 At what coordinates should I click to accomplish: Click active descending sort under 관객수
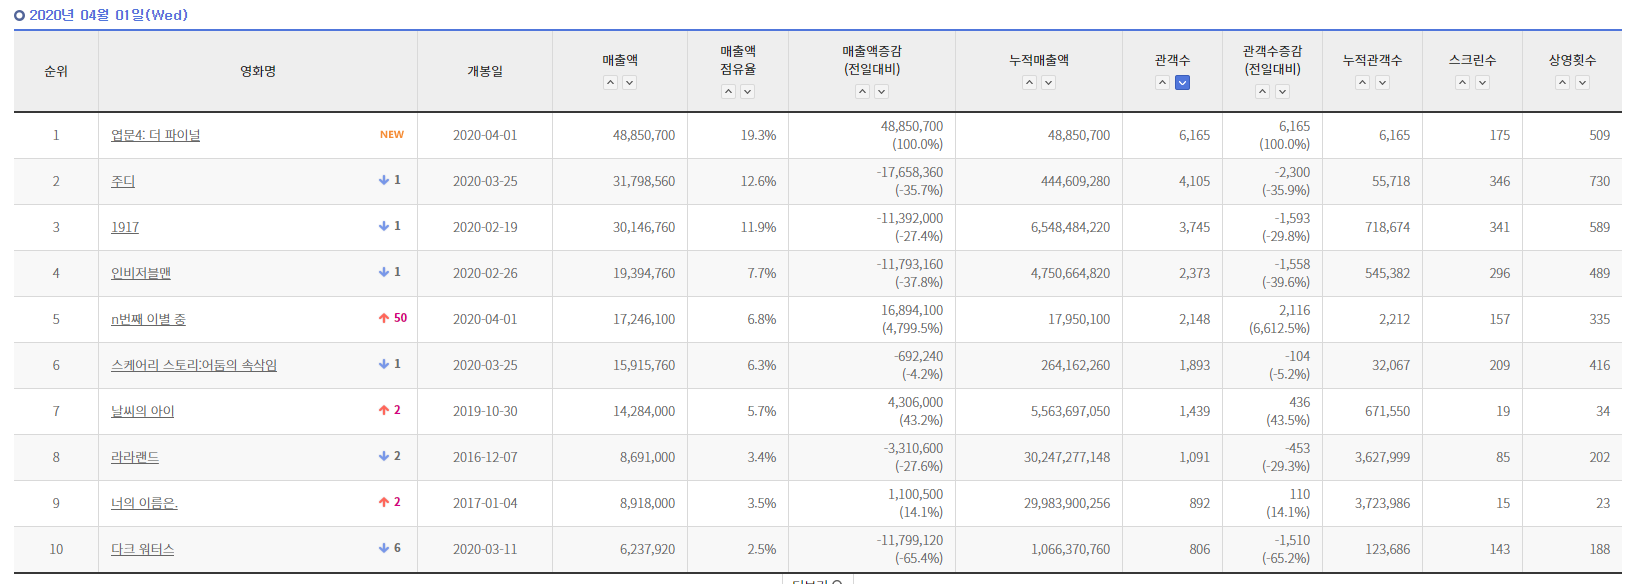[x=1182, y=83]
